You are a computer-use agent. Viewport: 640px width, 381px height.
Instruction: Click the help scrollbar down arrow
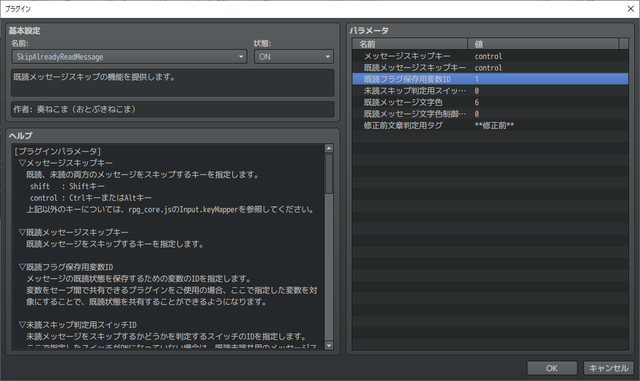coord(329,346)
